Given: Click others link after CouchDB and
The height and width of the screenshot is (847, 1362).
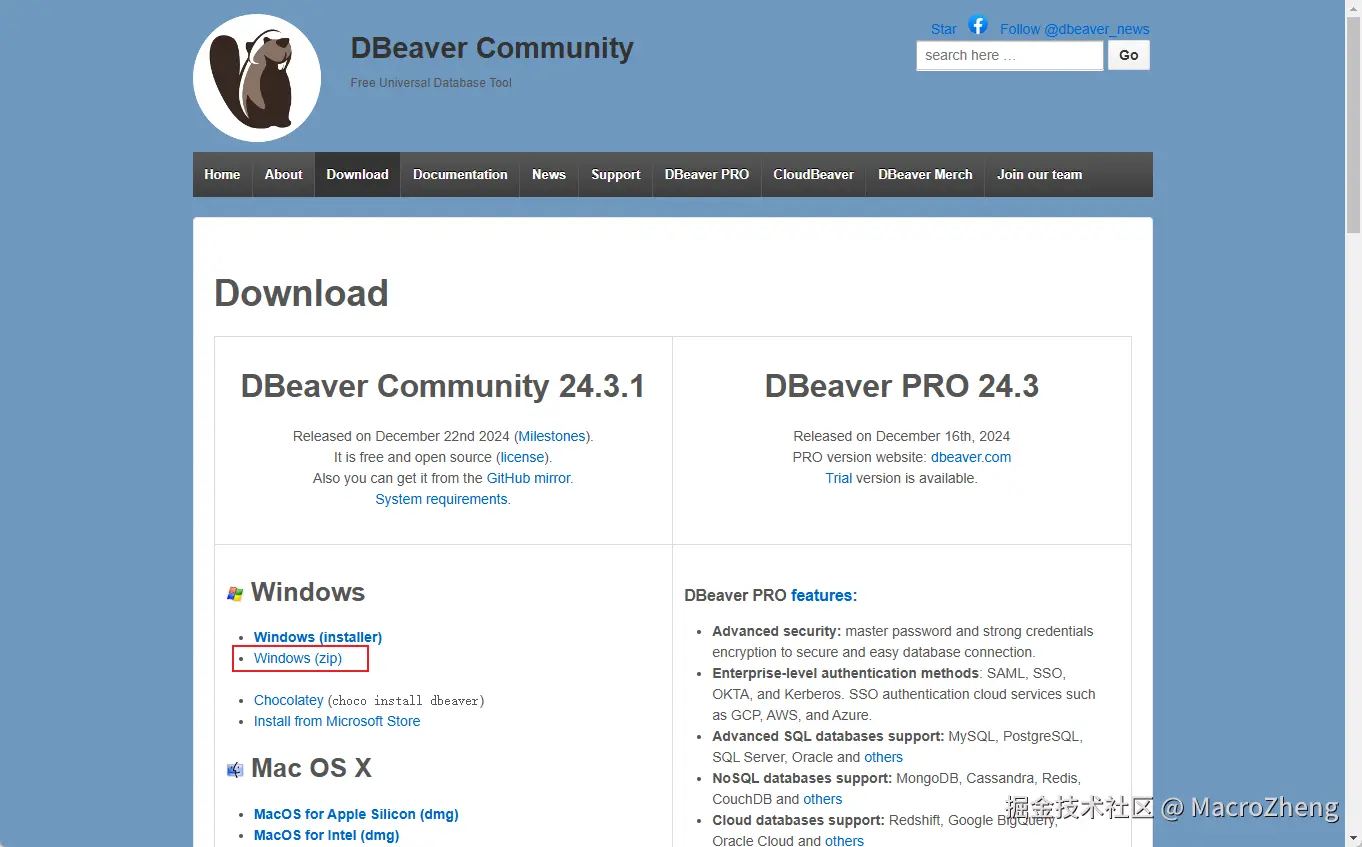Looking at the screenshot, I should (823, 799).
